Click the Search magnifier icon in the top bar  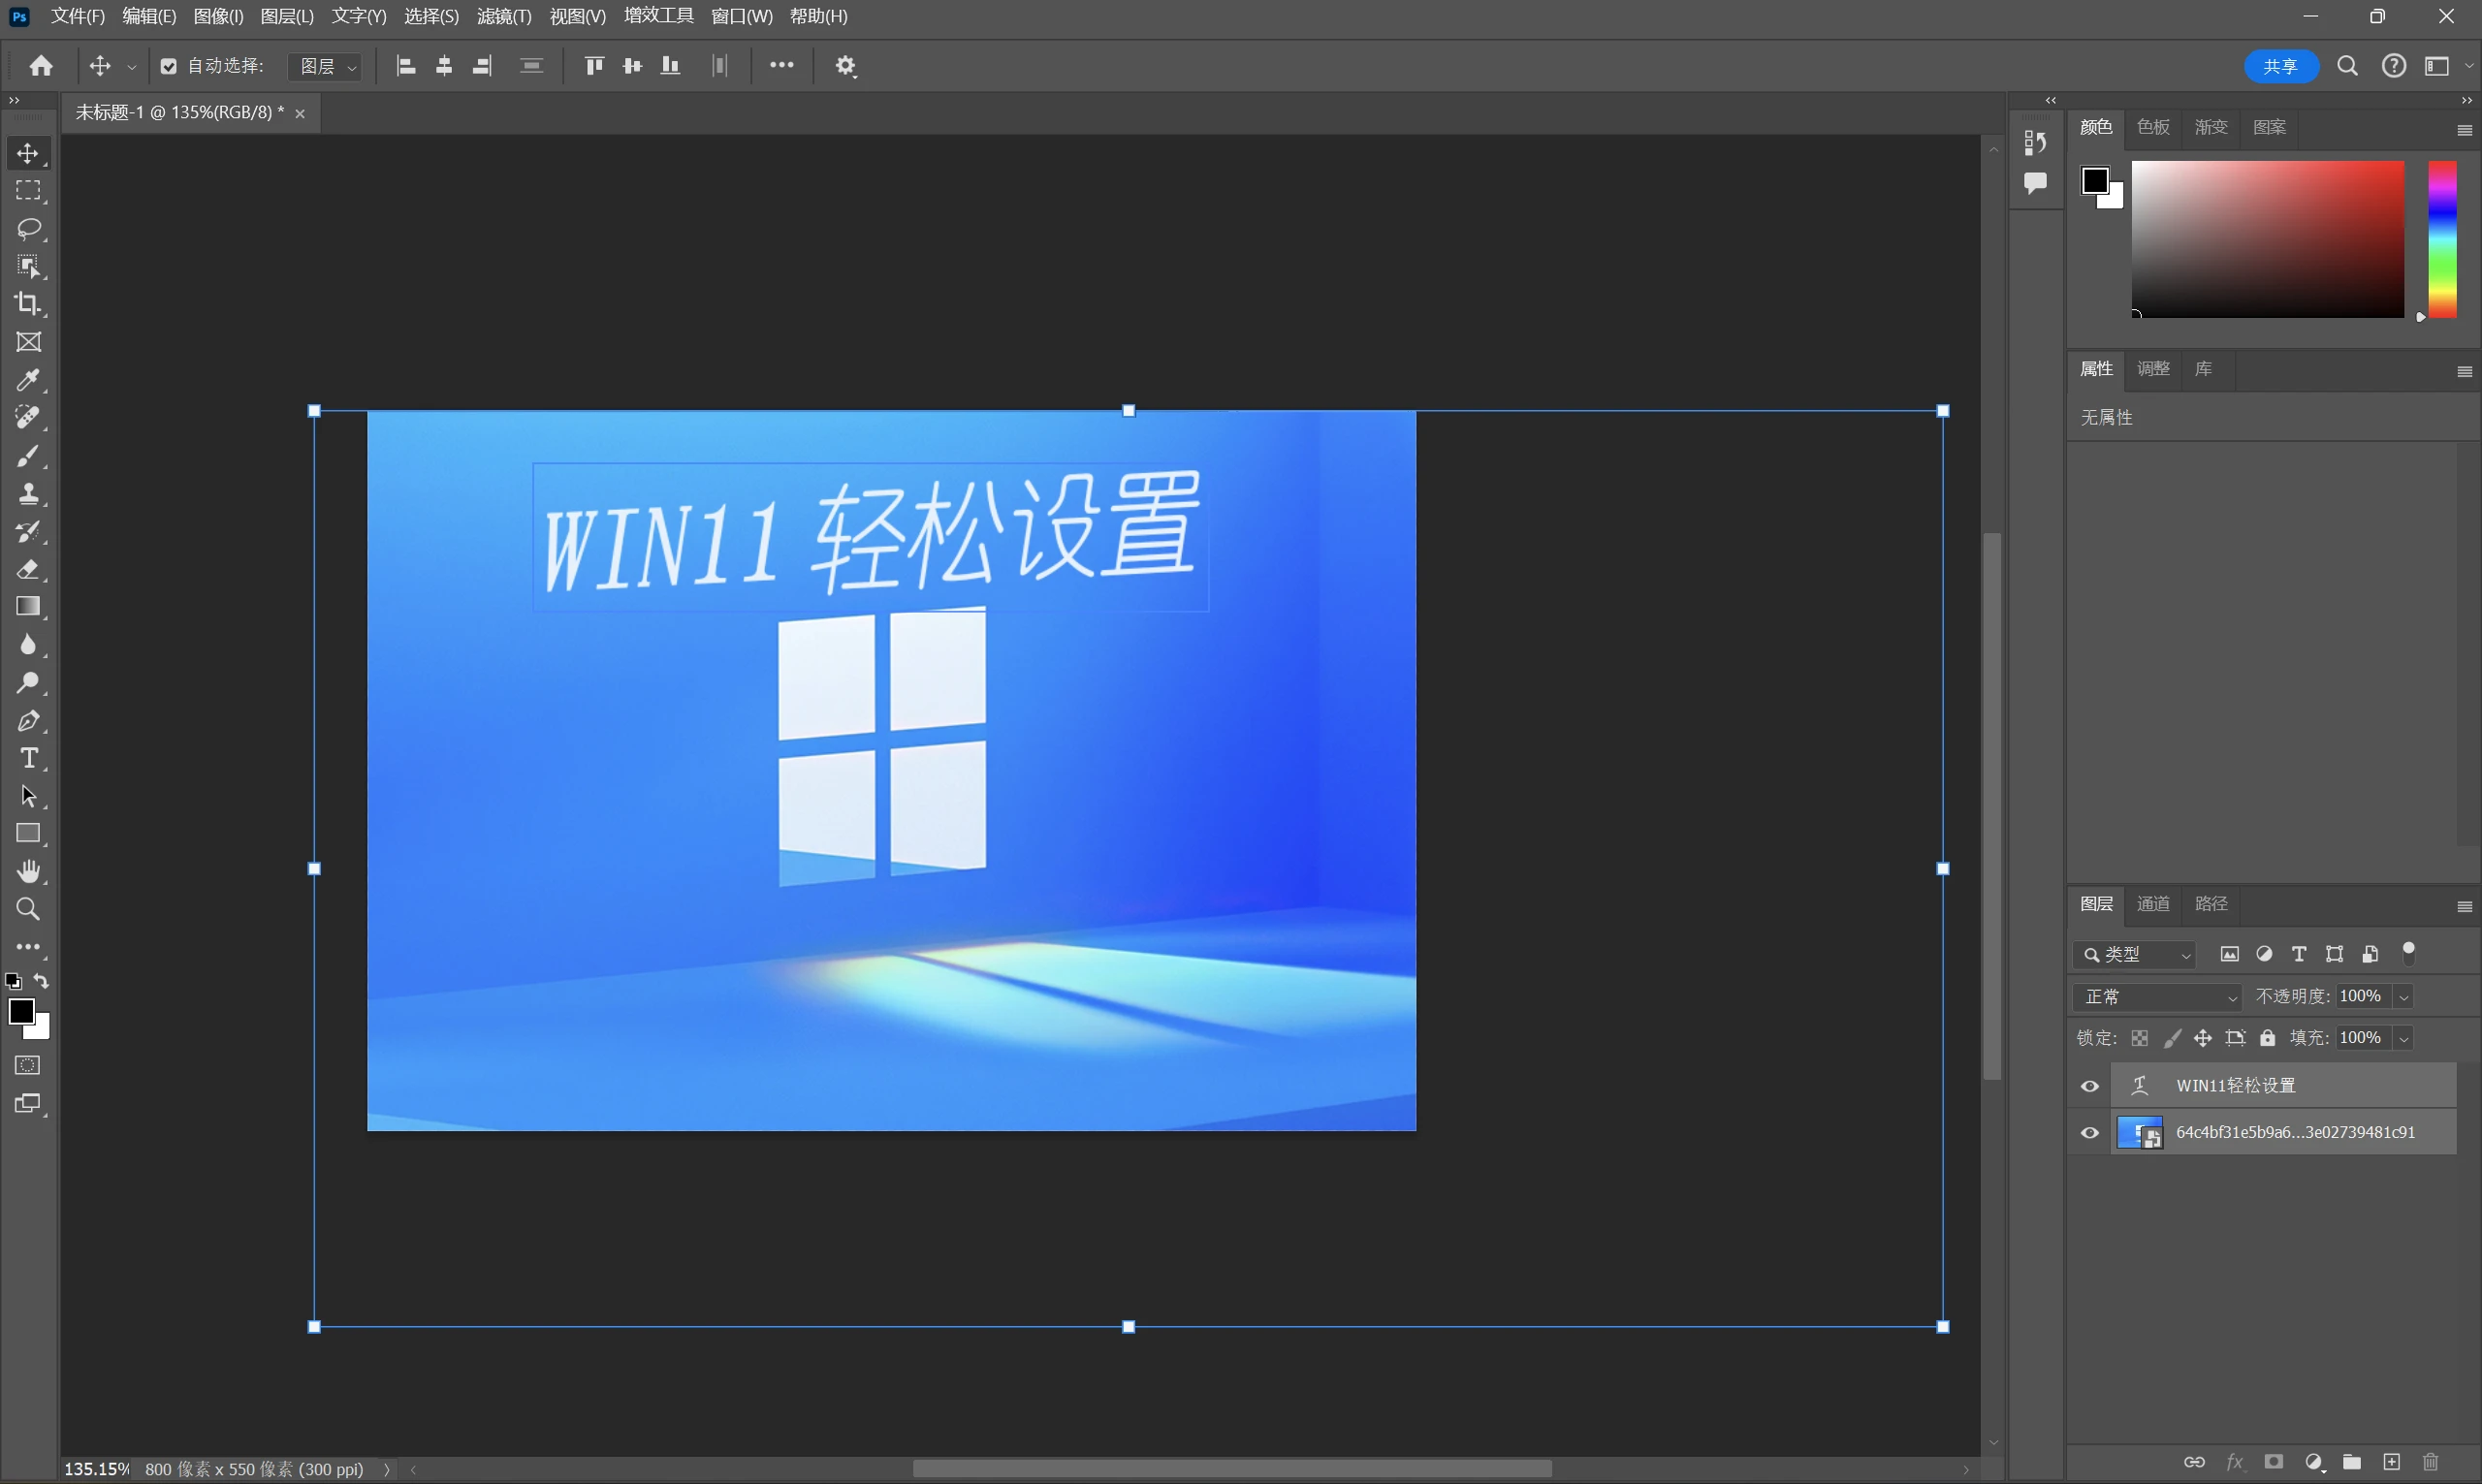point(2347,66)
